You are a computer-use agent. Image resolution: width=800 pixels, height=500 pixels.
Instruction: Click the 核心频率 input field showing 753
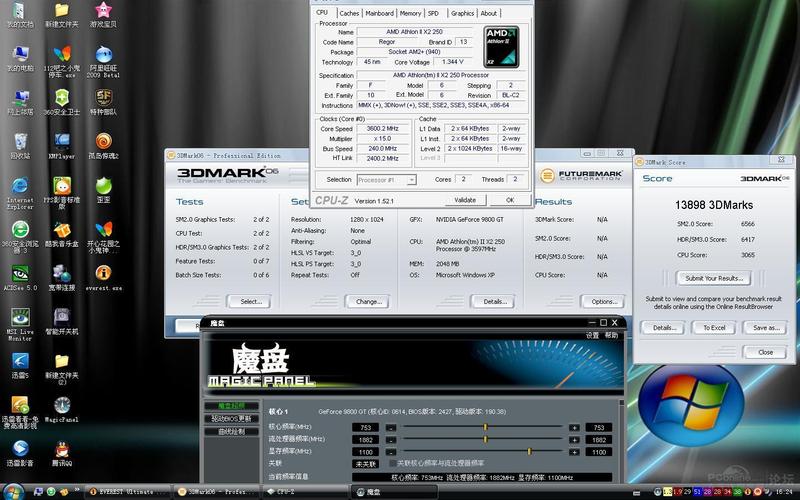[x=365, y=428]
